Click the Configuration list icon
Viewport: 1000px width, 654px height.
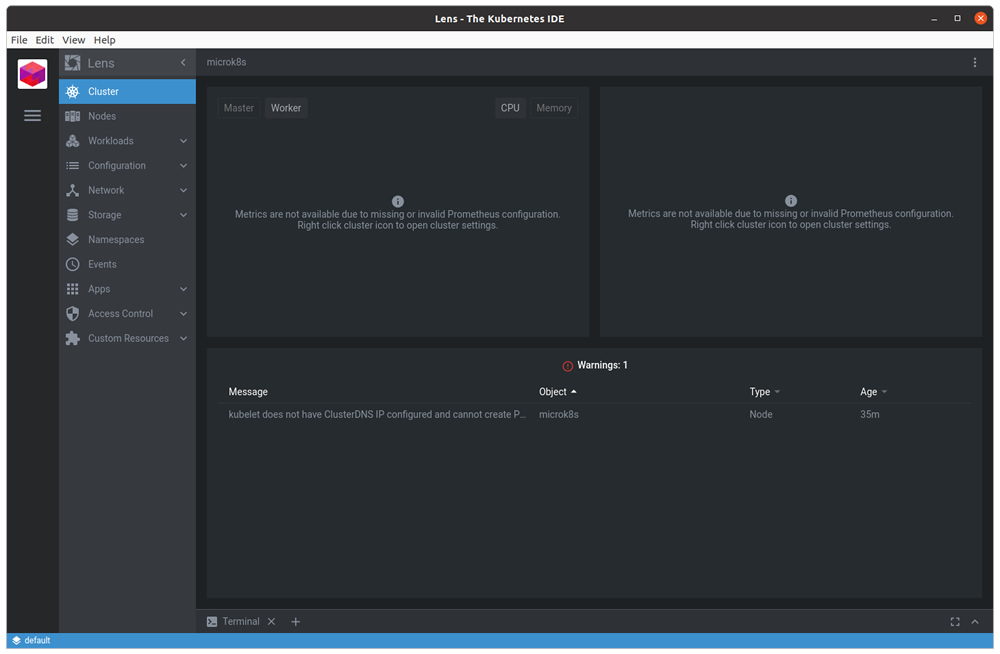coord(73,165)
